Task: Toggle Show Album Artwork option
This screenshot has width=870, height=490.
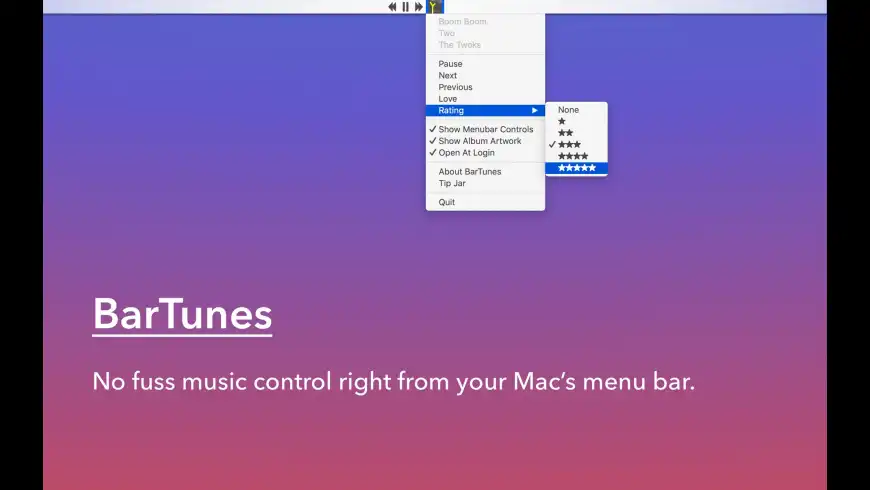Action: pos(485,141)
